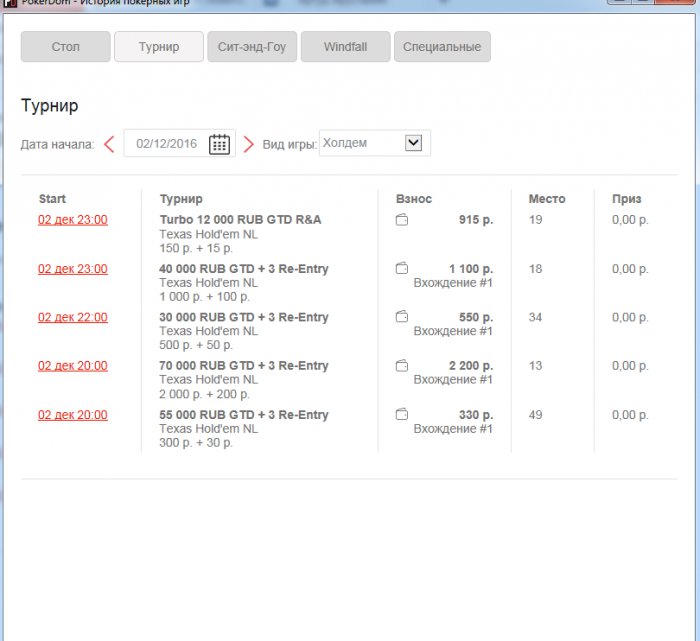Open 02 дек 22:00 tournament link
The image size is (700, 641).
click(x=73, y=317)
